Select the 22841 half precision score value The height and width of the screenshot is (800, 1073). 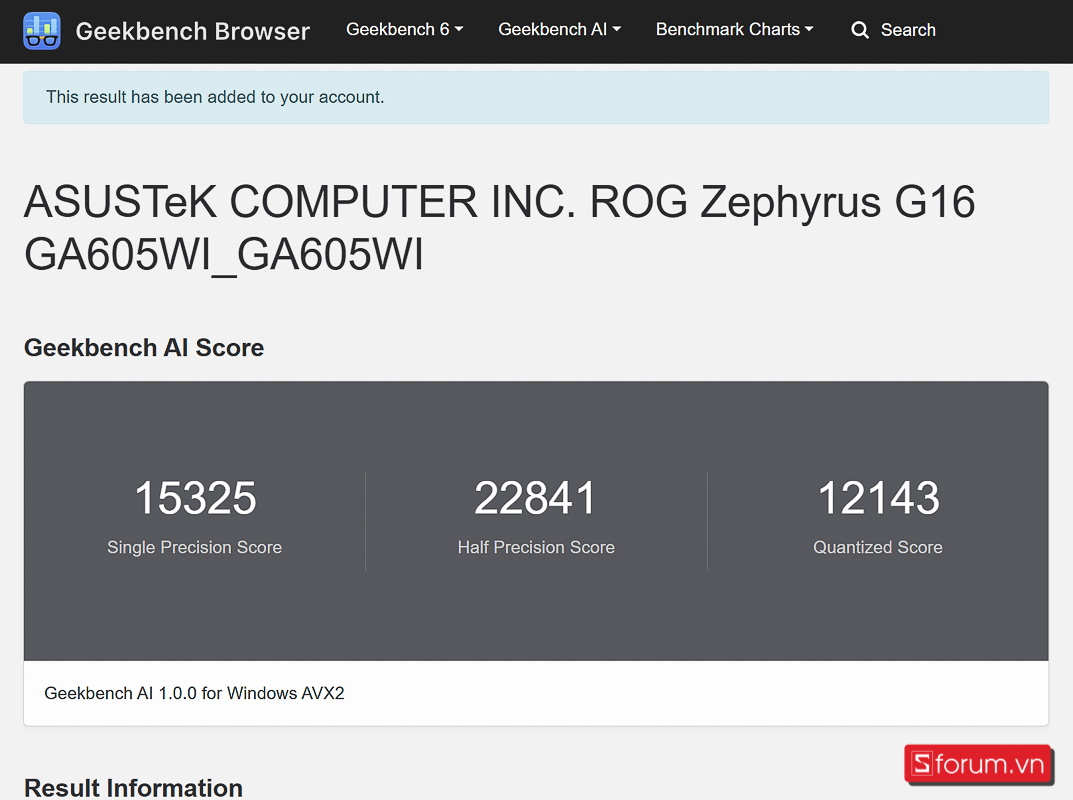pos(535,498)
